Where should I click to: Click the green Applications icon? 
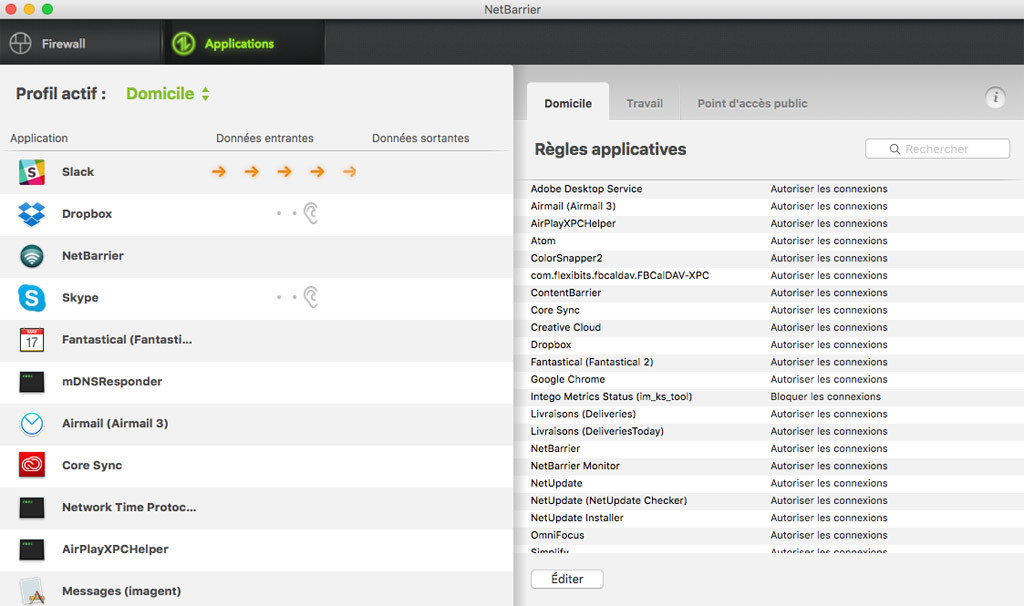[x=184, y=43]
